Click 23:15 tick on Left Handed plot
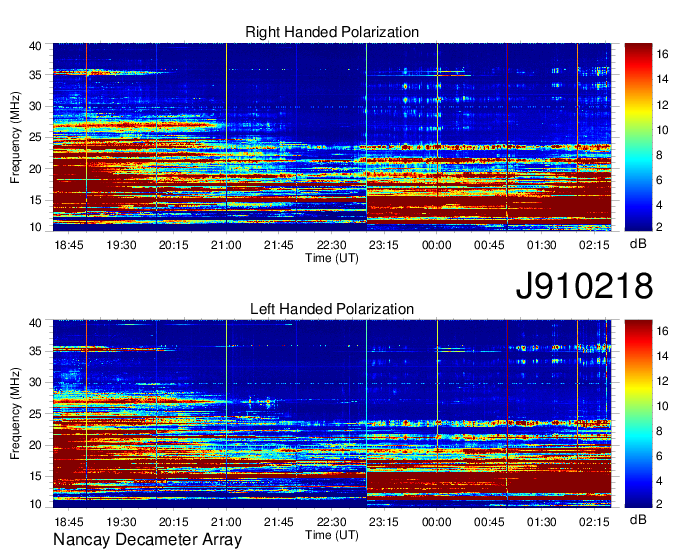The image size is (680, 552). [x=384, y=522]
